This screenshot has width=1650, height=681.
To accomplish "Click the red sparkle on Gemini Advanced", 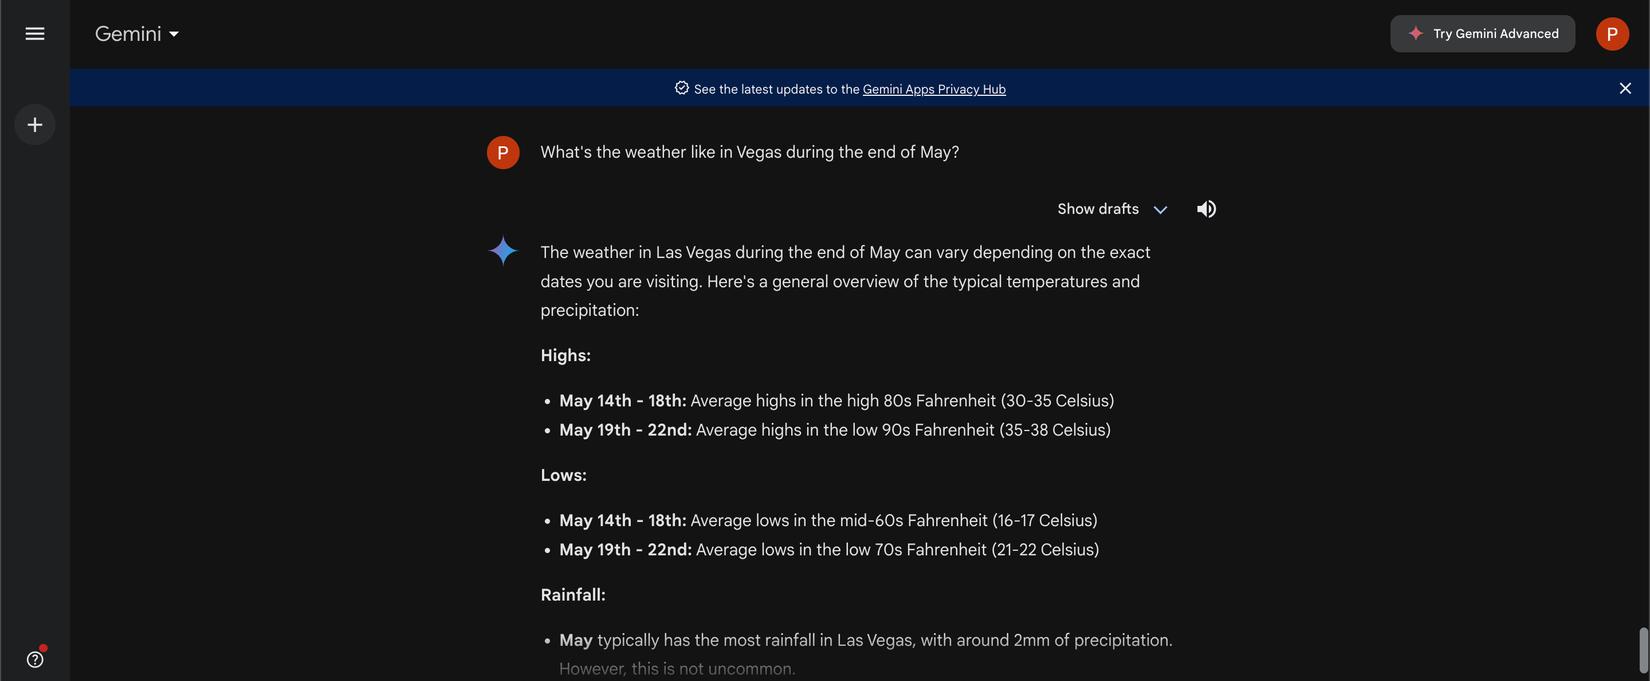I will (1415, 34).
